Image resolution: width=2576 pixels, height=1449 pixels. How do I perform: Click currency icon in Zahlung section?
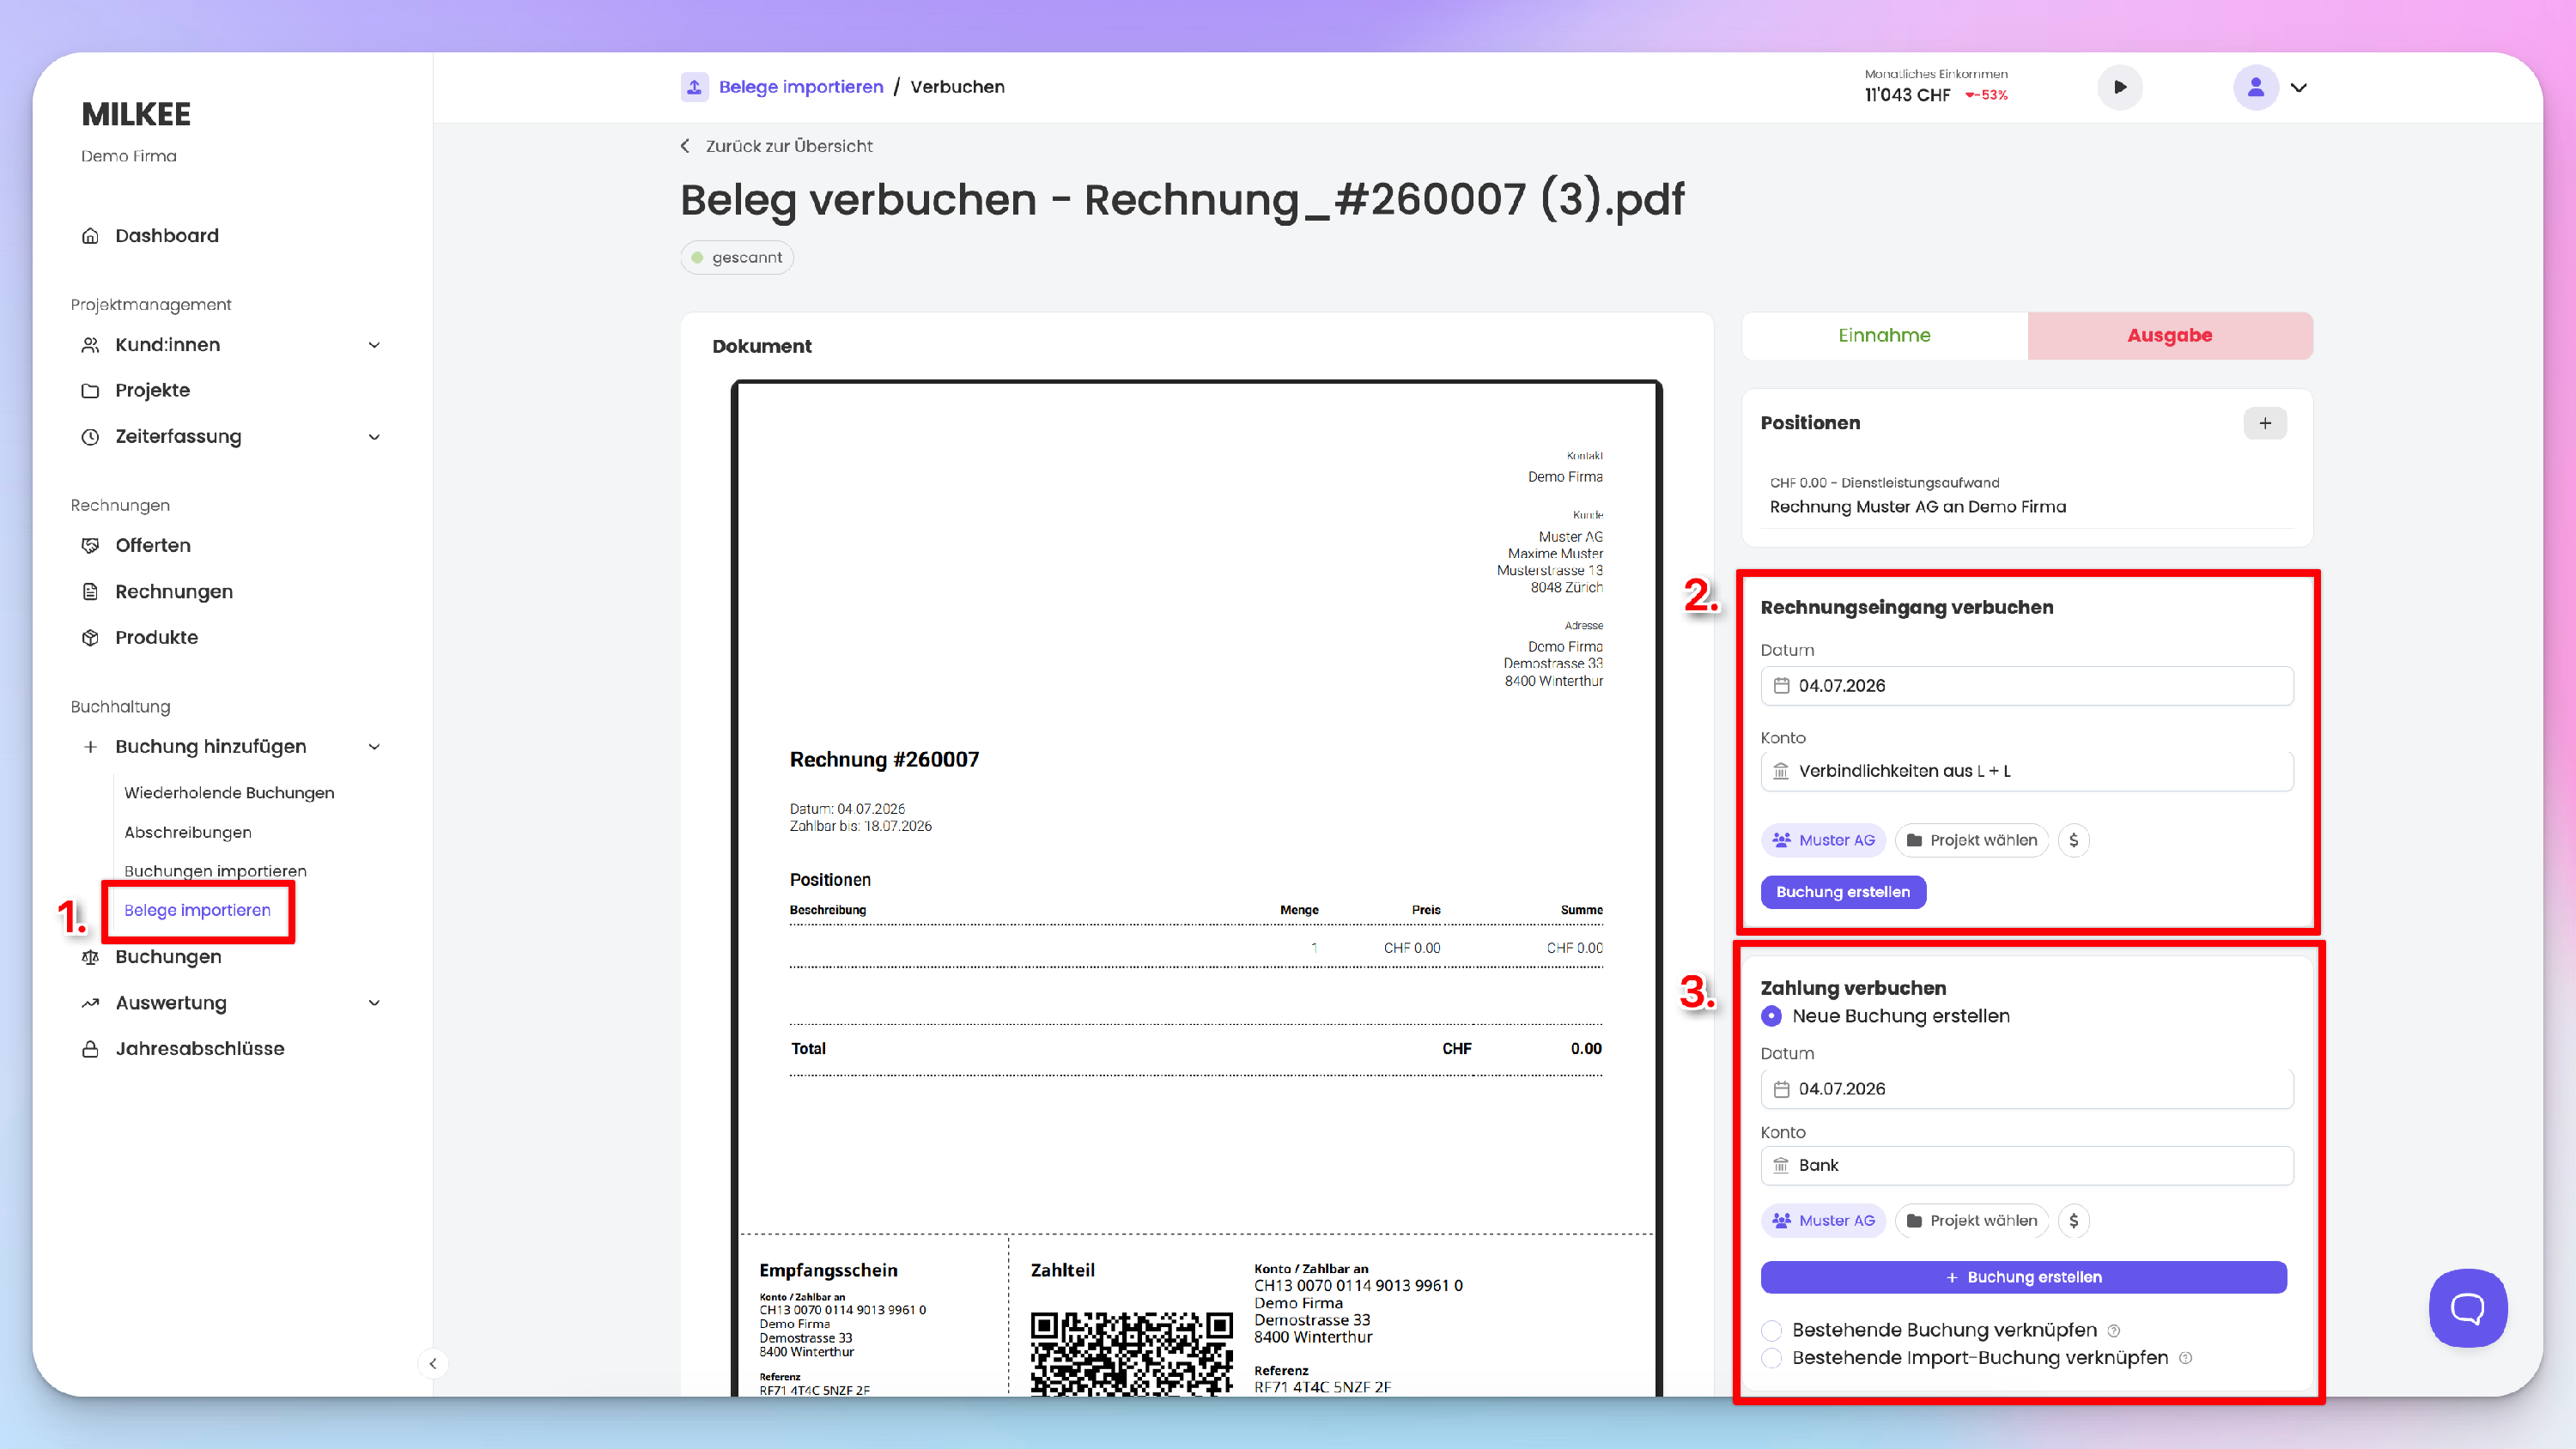click(x=2073, y=1220)
